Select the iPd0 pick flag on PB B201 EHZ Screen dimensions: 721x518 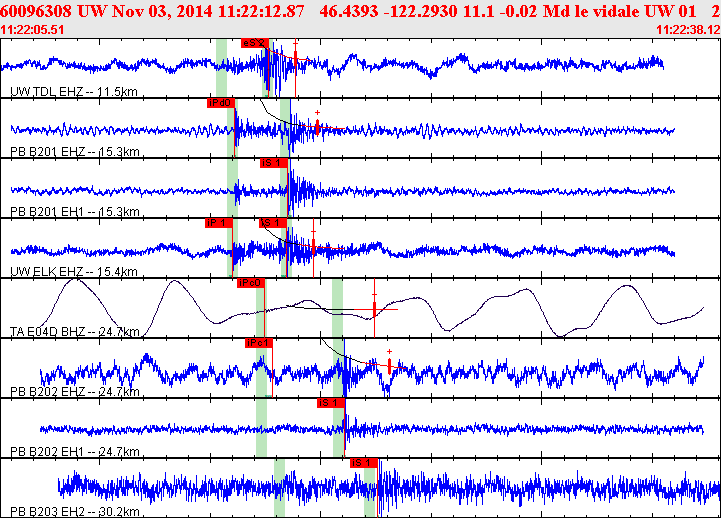[220, 103]
